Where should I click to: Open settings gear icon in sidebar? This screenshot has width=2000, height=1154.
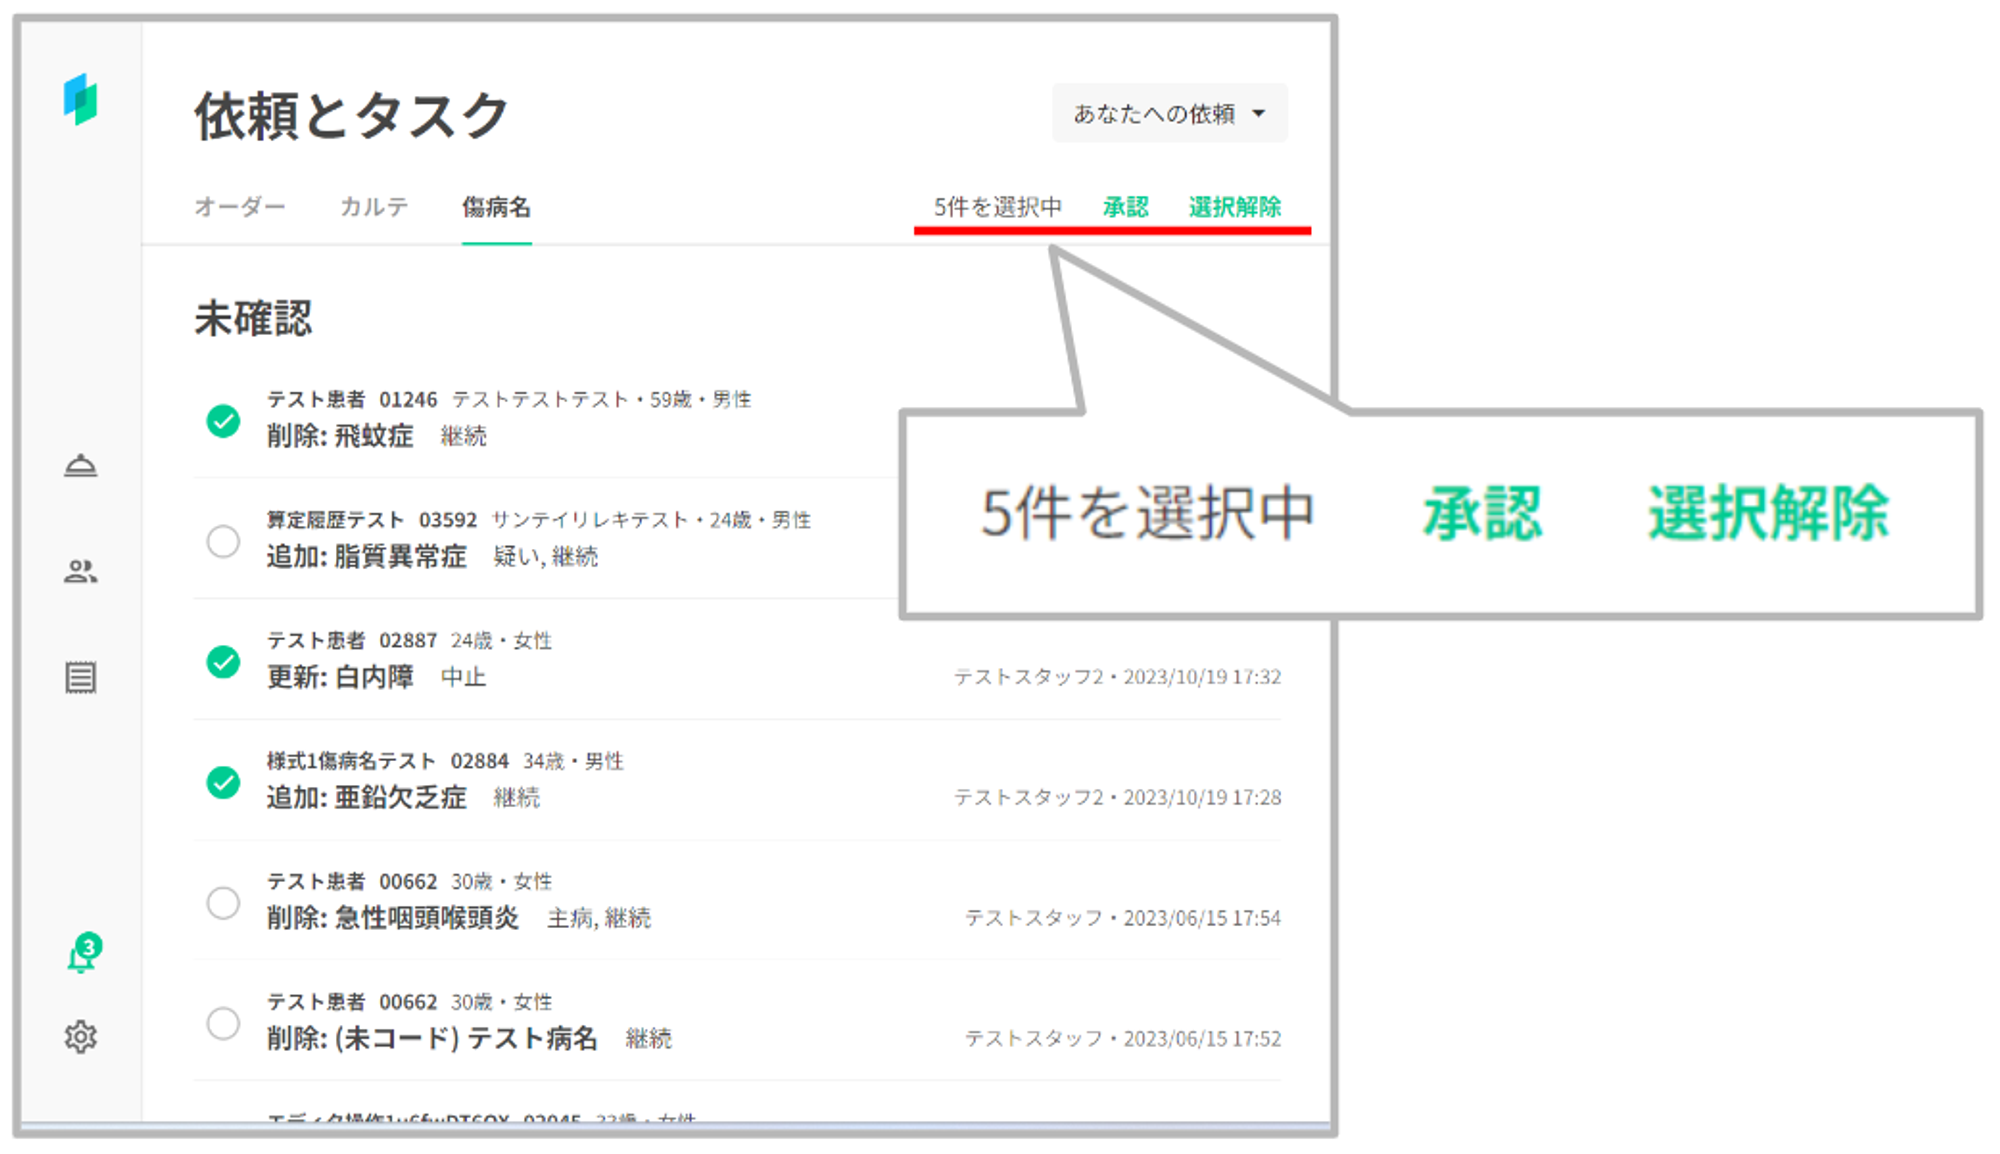pyautogui.click(x=80, y=1037)
